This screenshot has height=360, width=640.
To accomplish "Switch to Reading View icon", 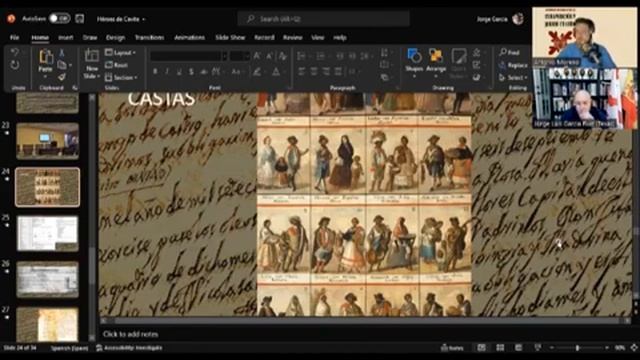I will [518, 348].
